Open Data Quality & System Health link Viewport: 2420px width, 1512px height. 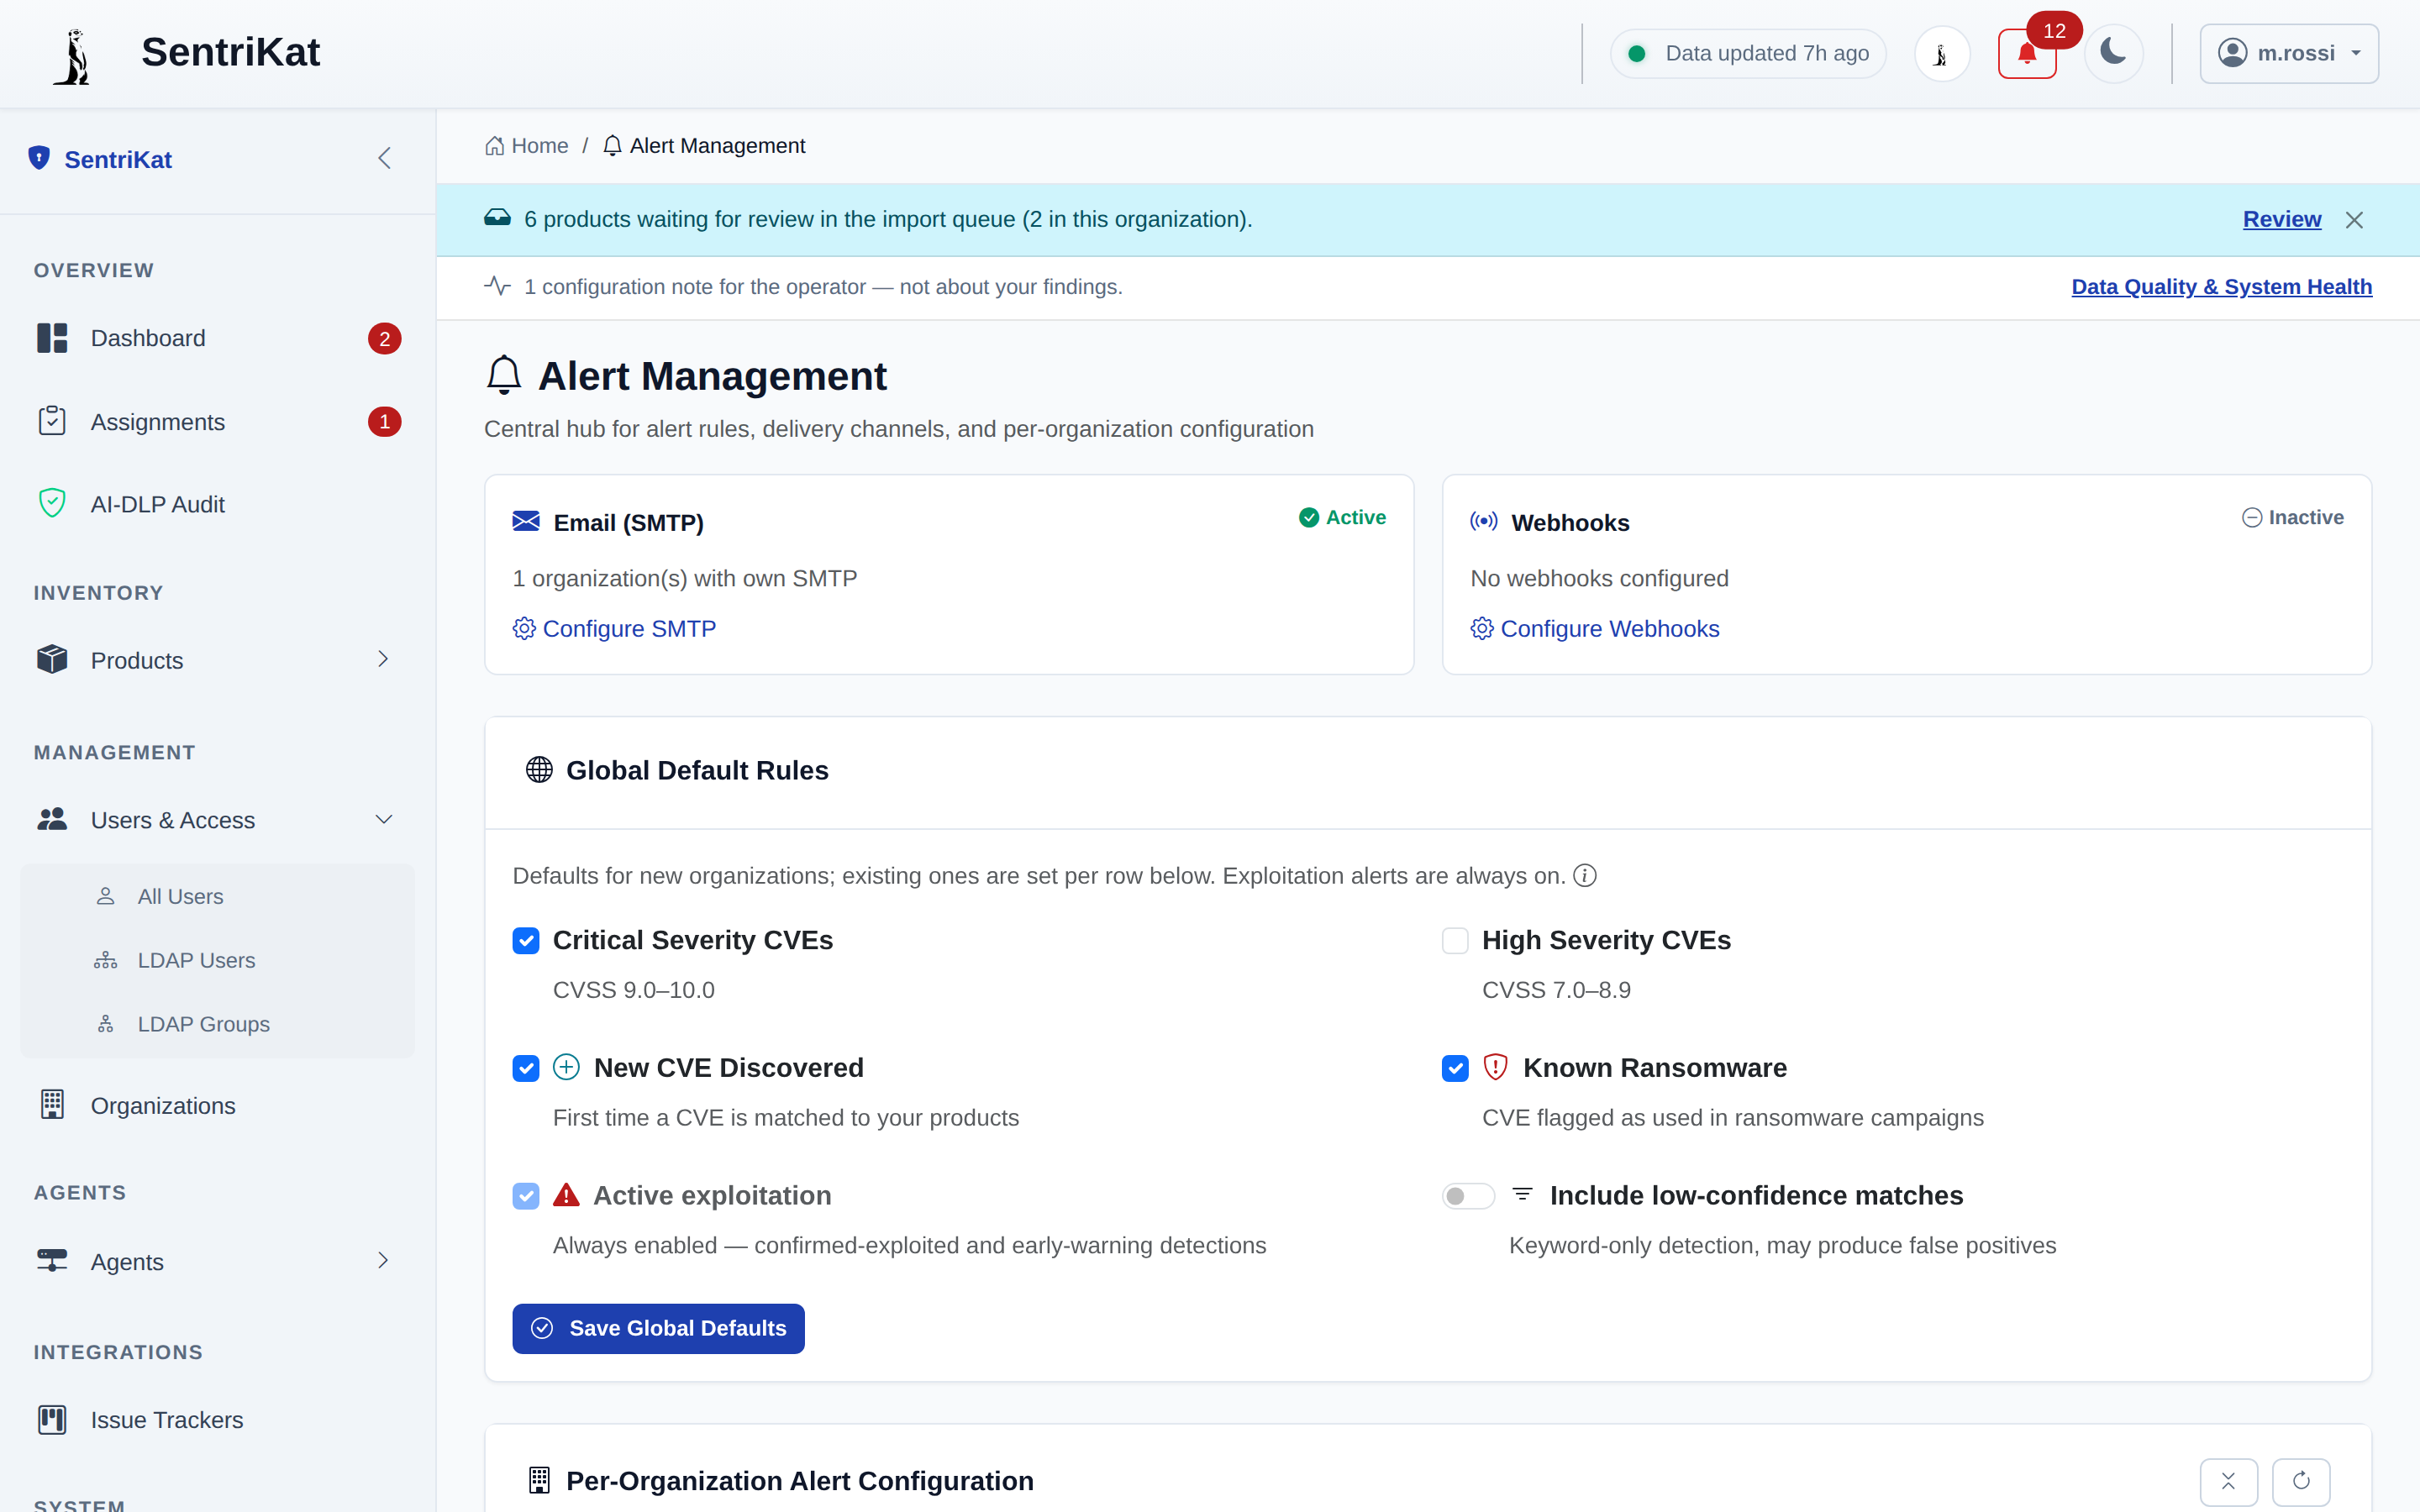pyautogui.click(x=2221, y=287)
